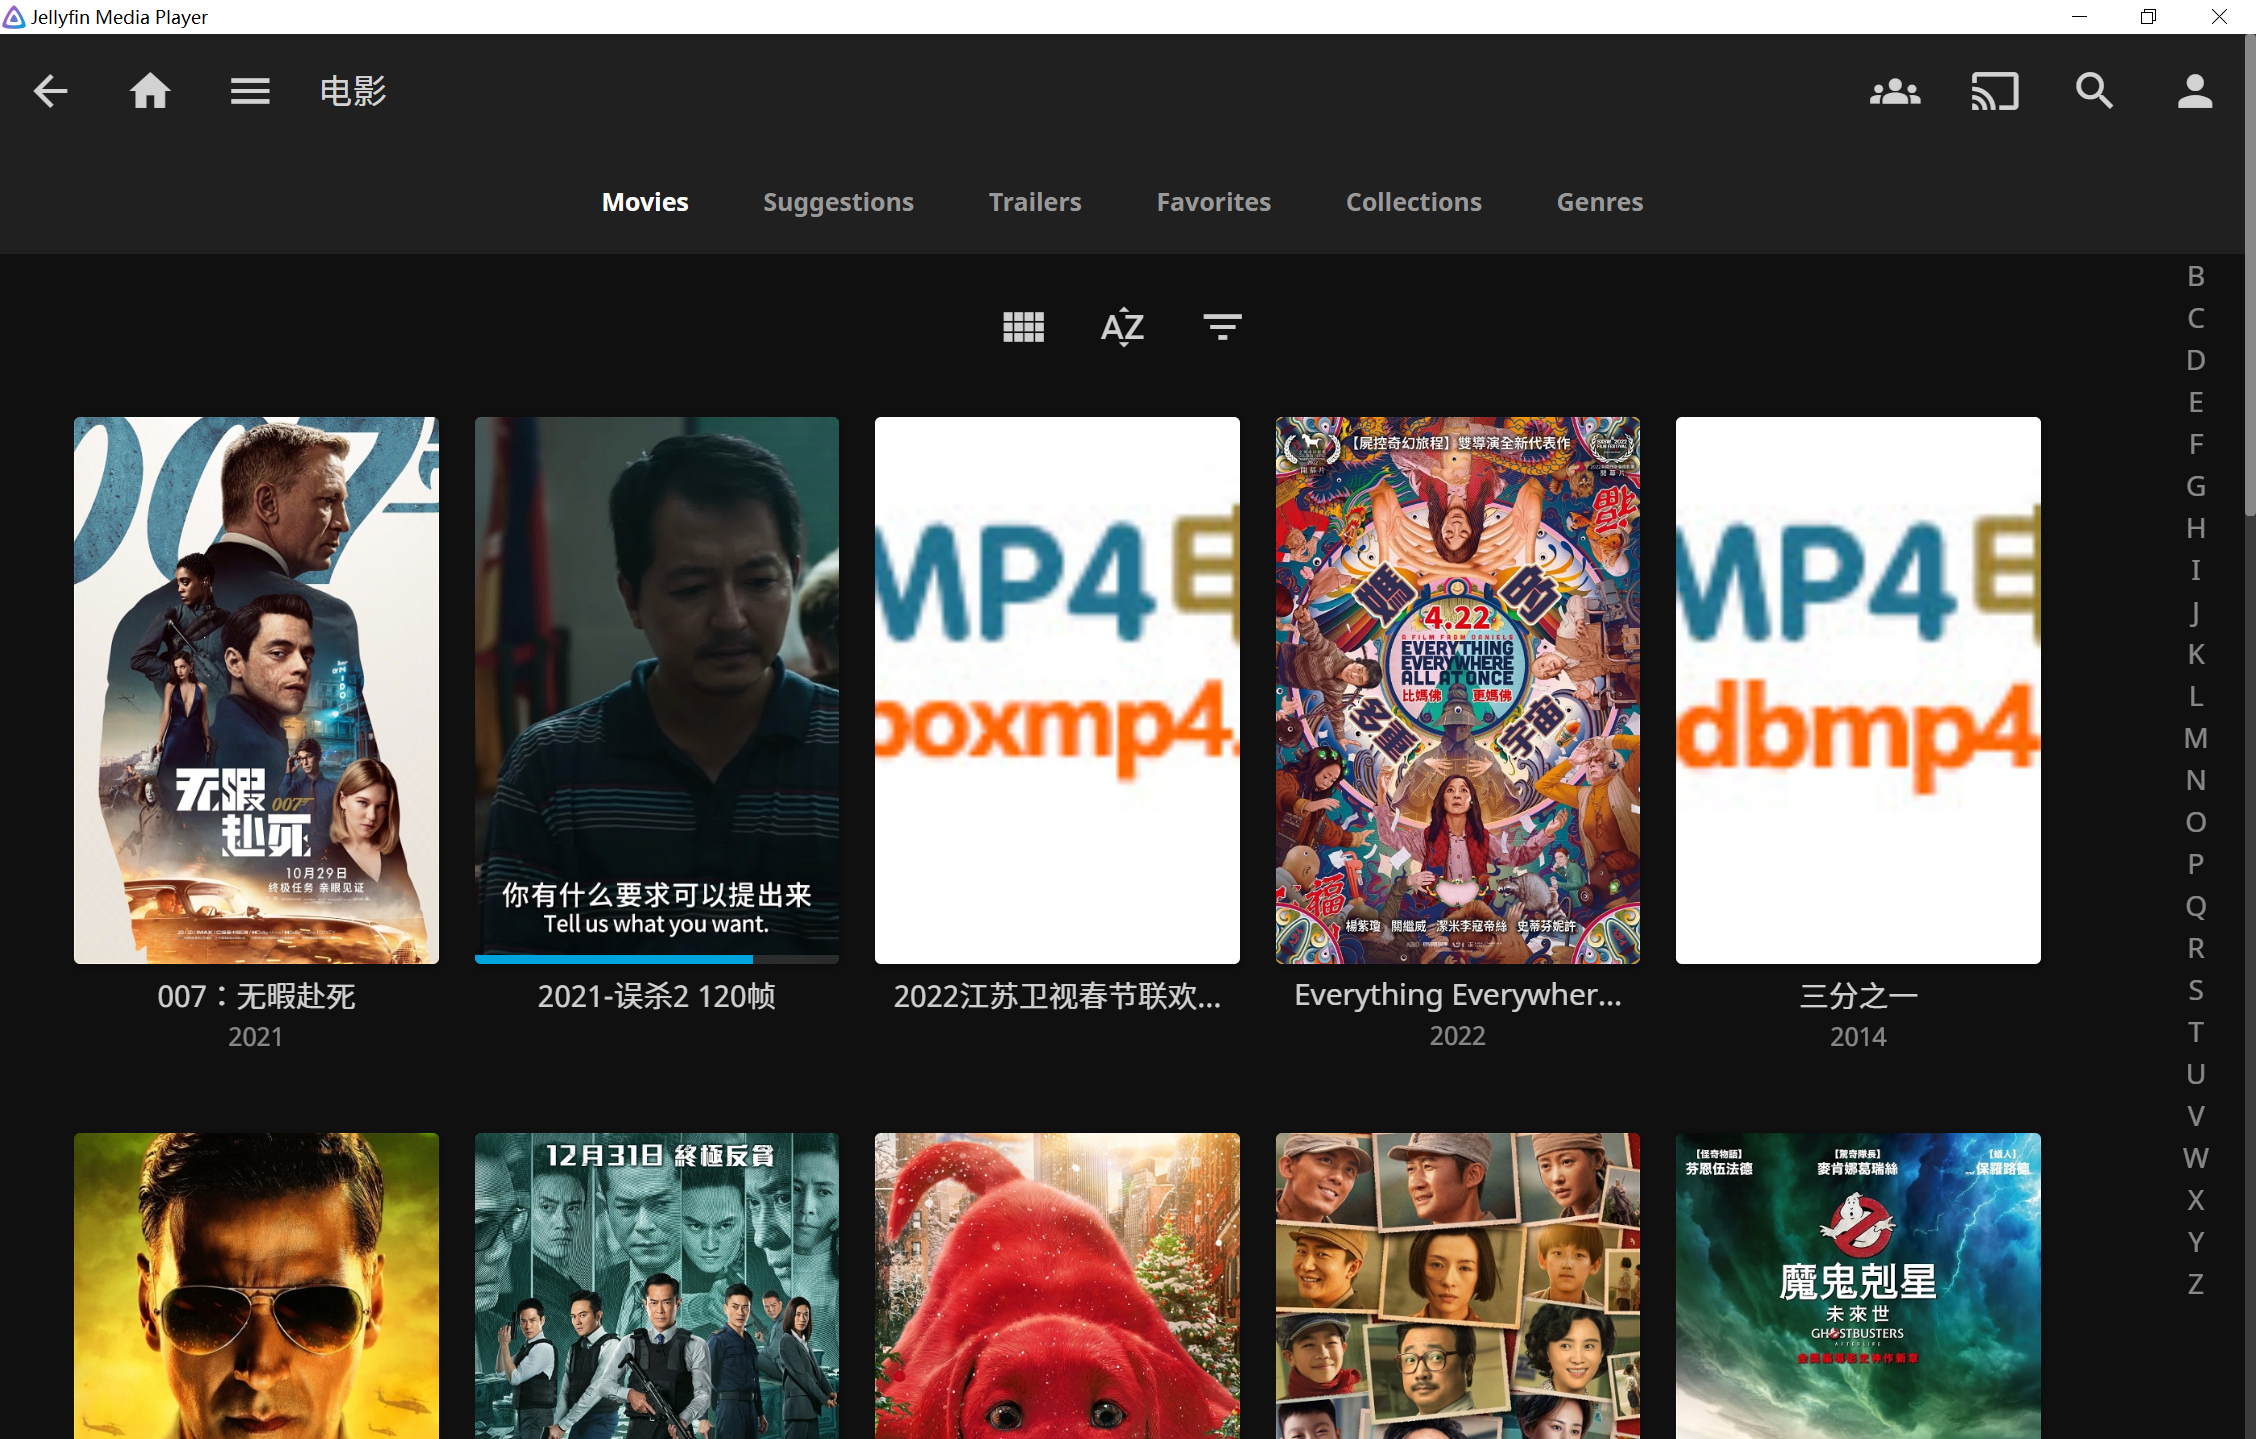Screen dimensions: 2256x1439
Task: Click the 2021-误杀2 120帧 title link
Action: (656, 996)
